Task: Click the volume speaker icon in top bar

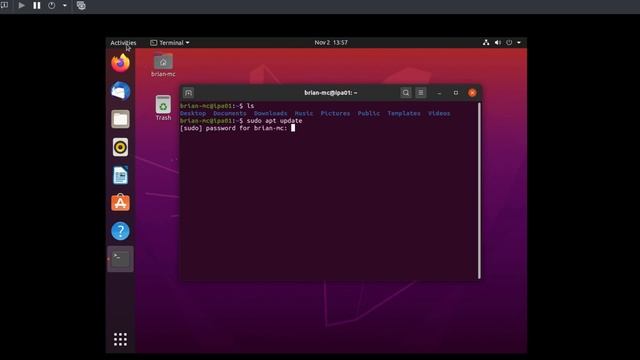Action: [498, 42]
